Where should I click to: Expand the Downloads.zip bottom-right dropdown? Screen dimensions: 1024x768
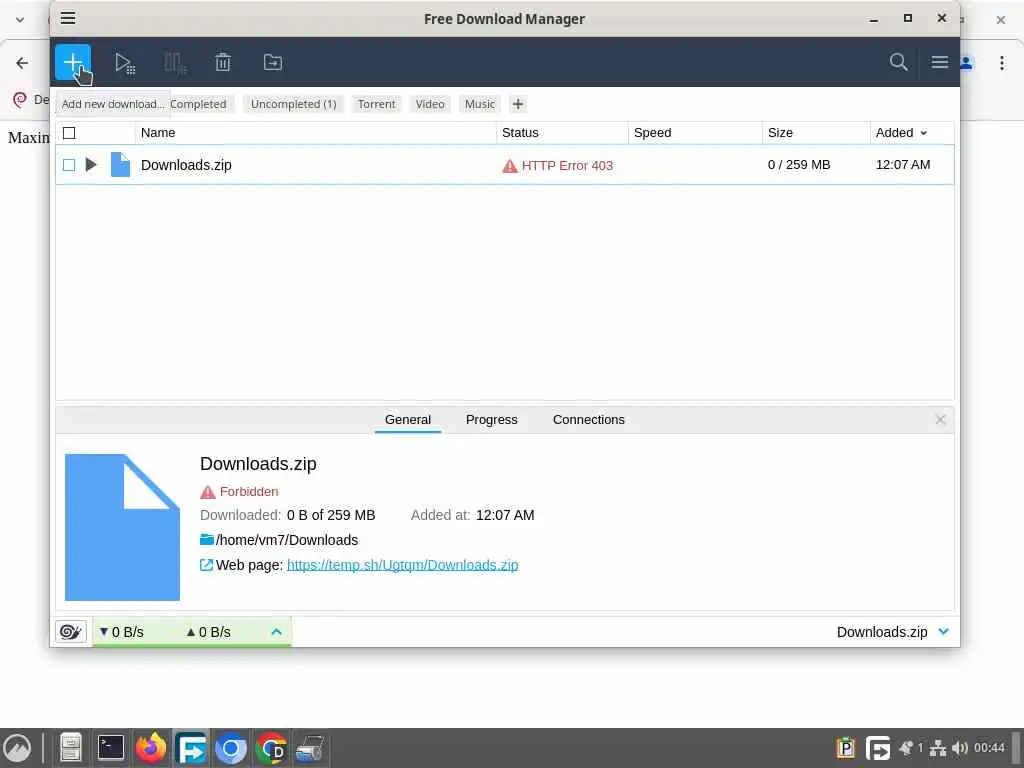944,632
